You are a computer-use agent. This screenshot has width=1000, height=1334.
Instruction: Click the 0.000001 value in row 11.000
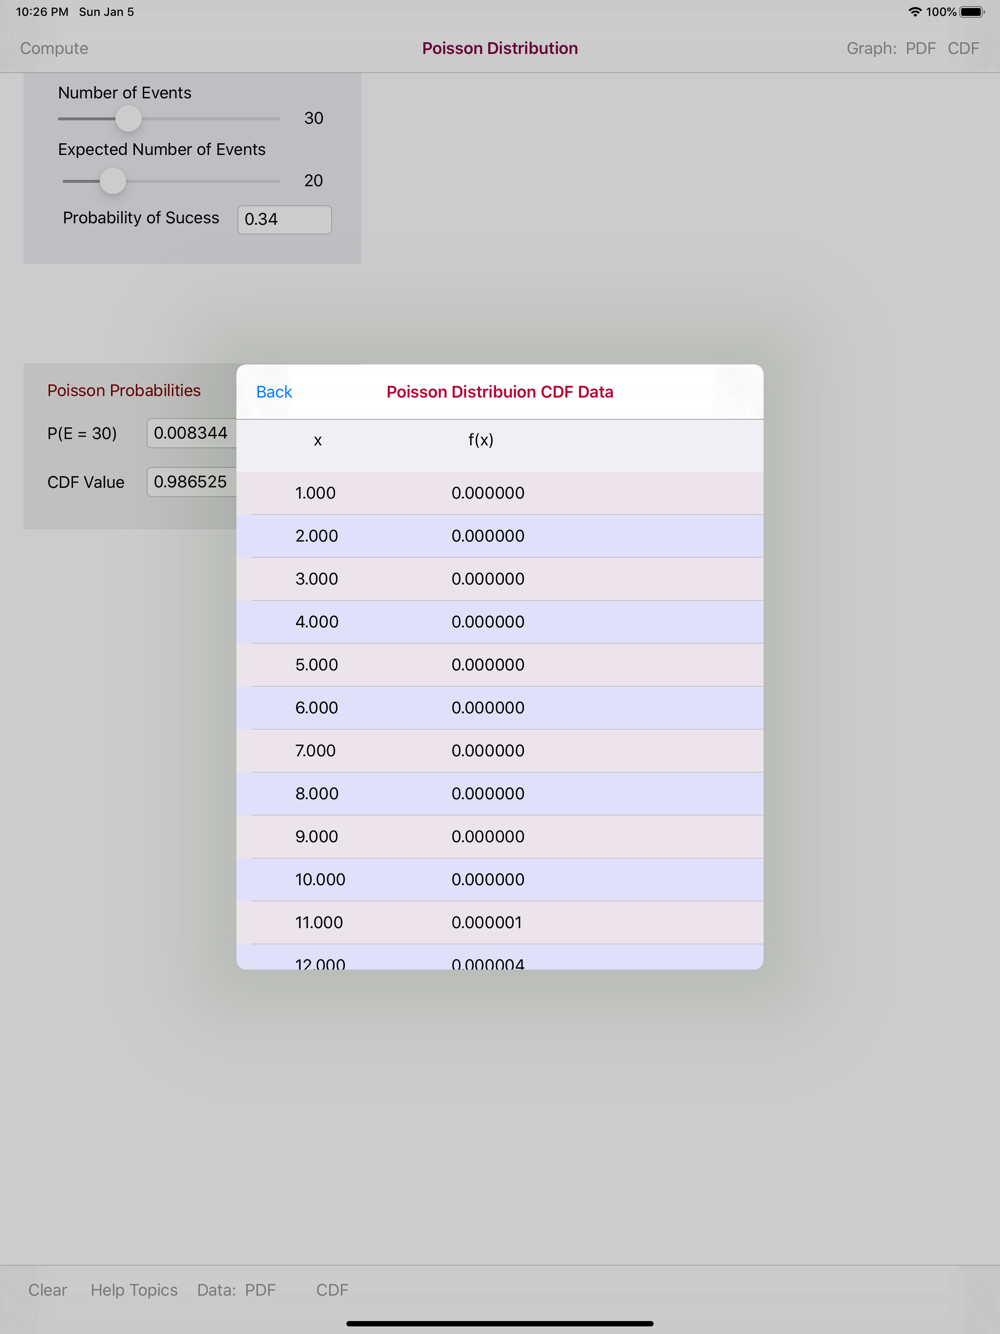487,923
